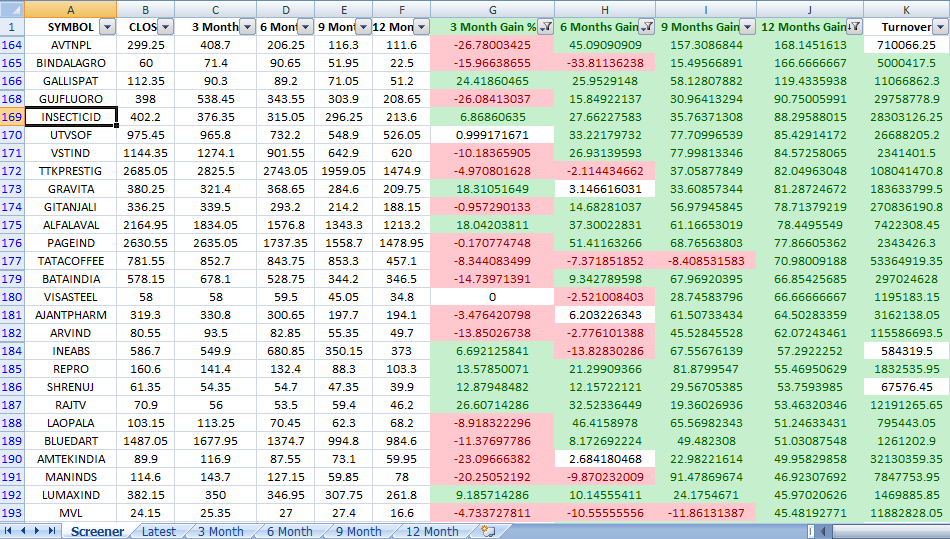
Task: Select the MVL symbol cell
Action: pos(70,513)
